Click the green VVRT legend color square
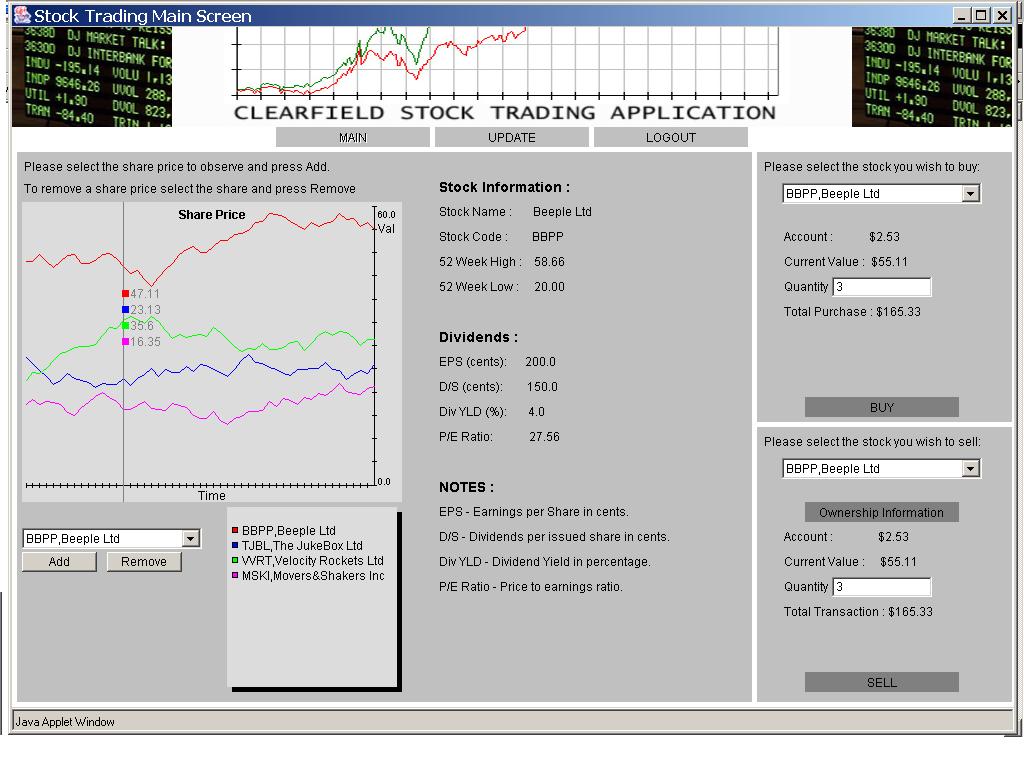1024x768 pixels. 235,561
